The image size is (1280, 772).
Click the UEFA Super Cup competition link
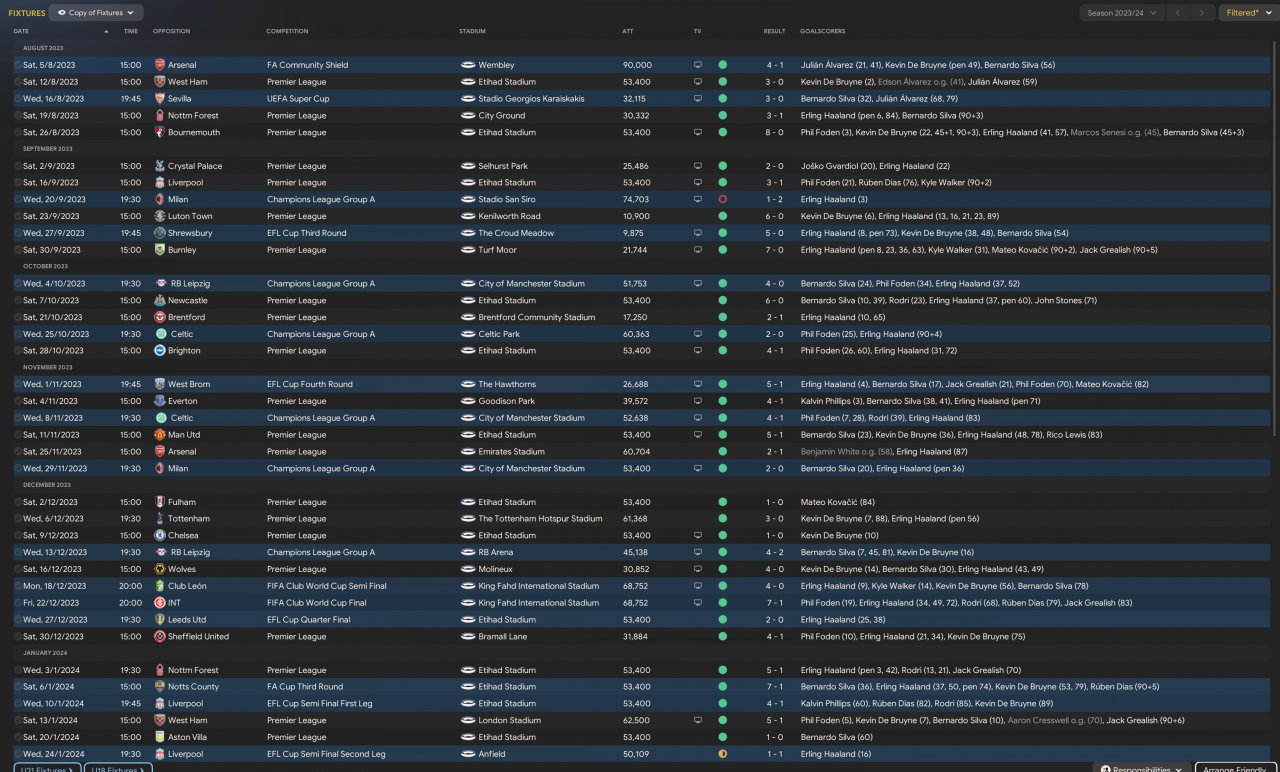pos(298,99)
